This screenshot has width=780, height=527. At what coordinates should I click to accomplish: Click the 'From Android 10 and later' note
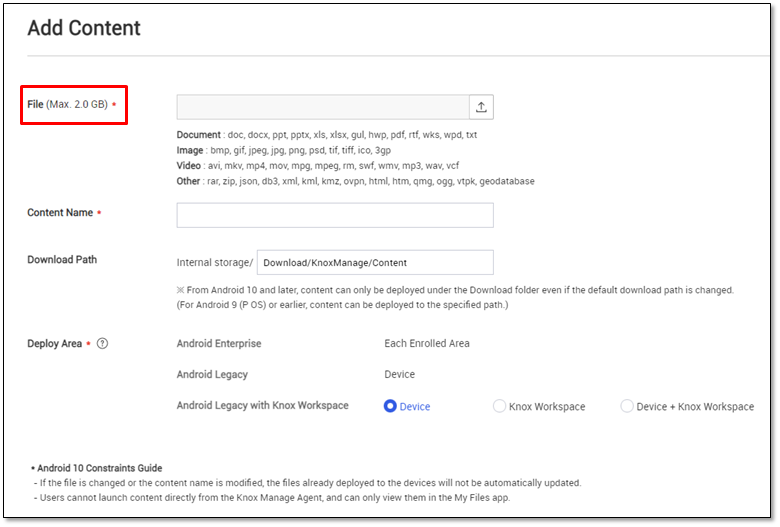tap(455, 290)
